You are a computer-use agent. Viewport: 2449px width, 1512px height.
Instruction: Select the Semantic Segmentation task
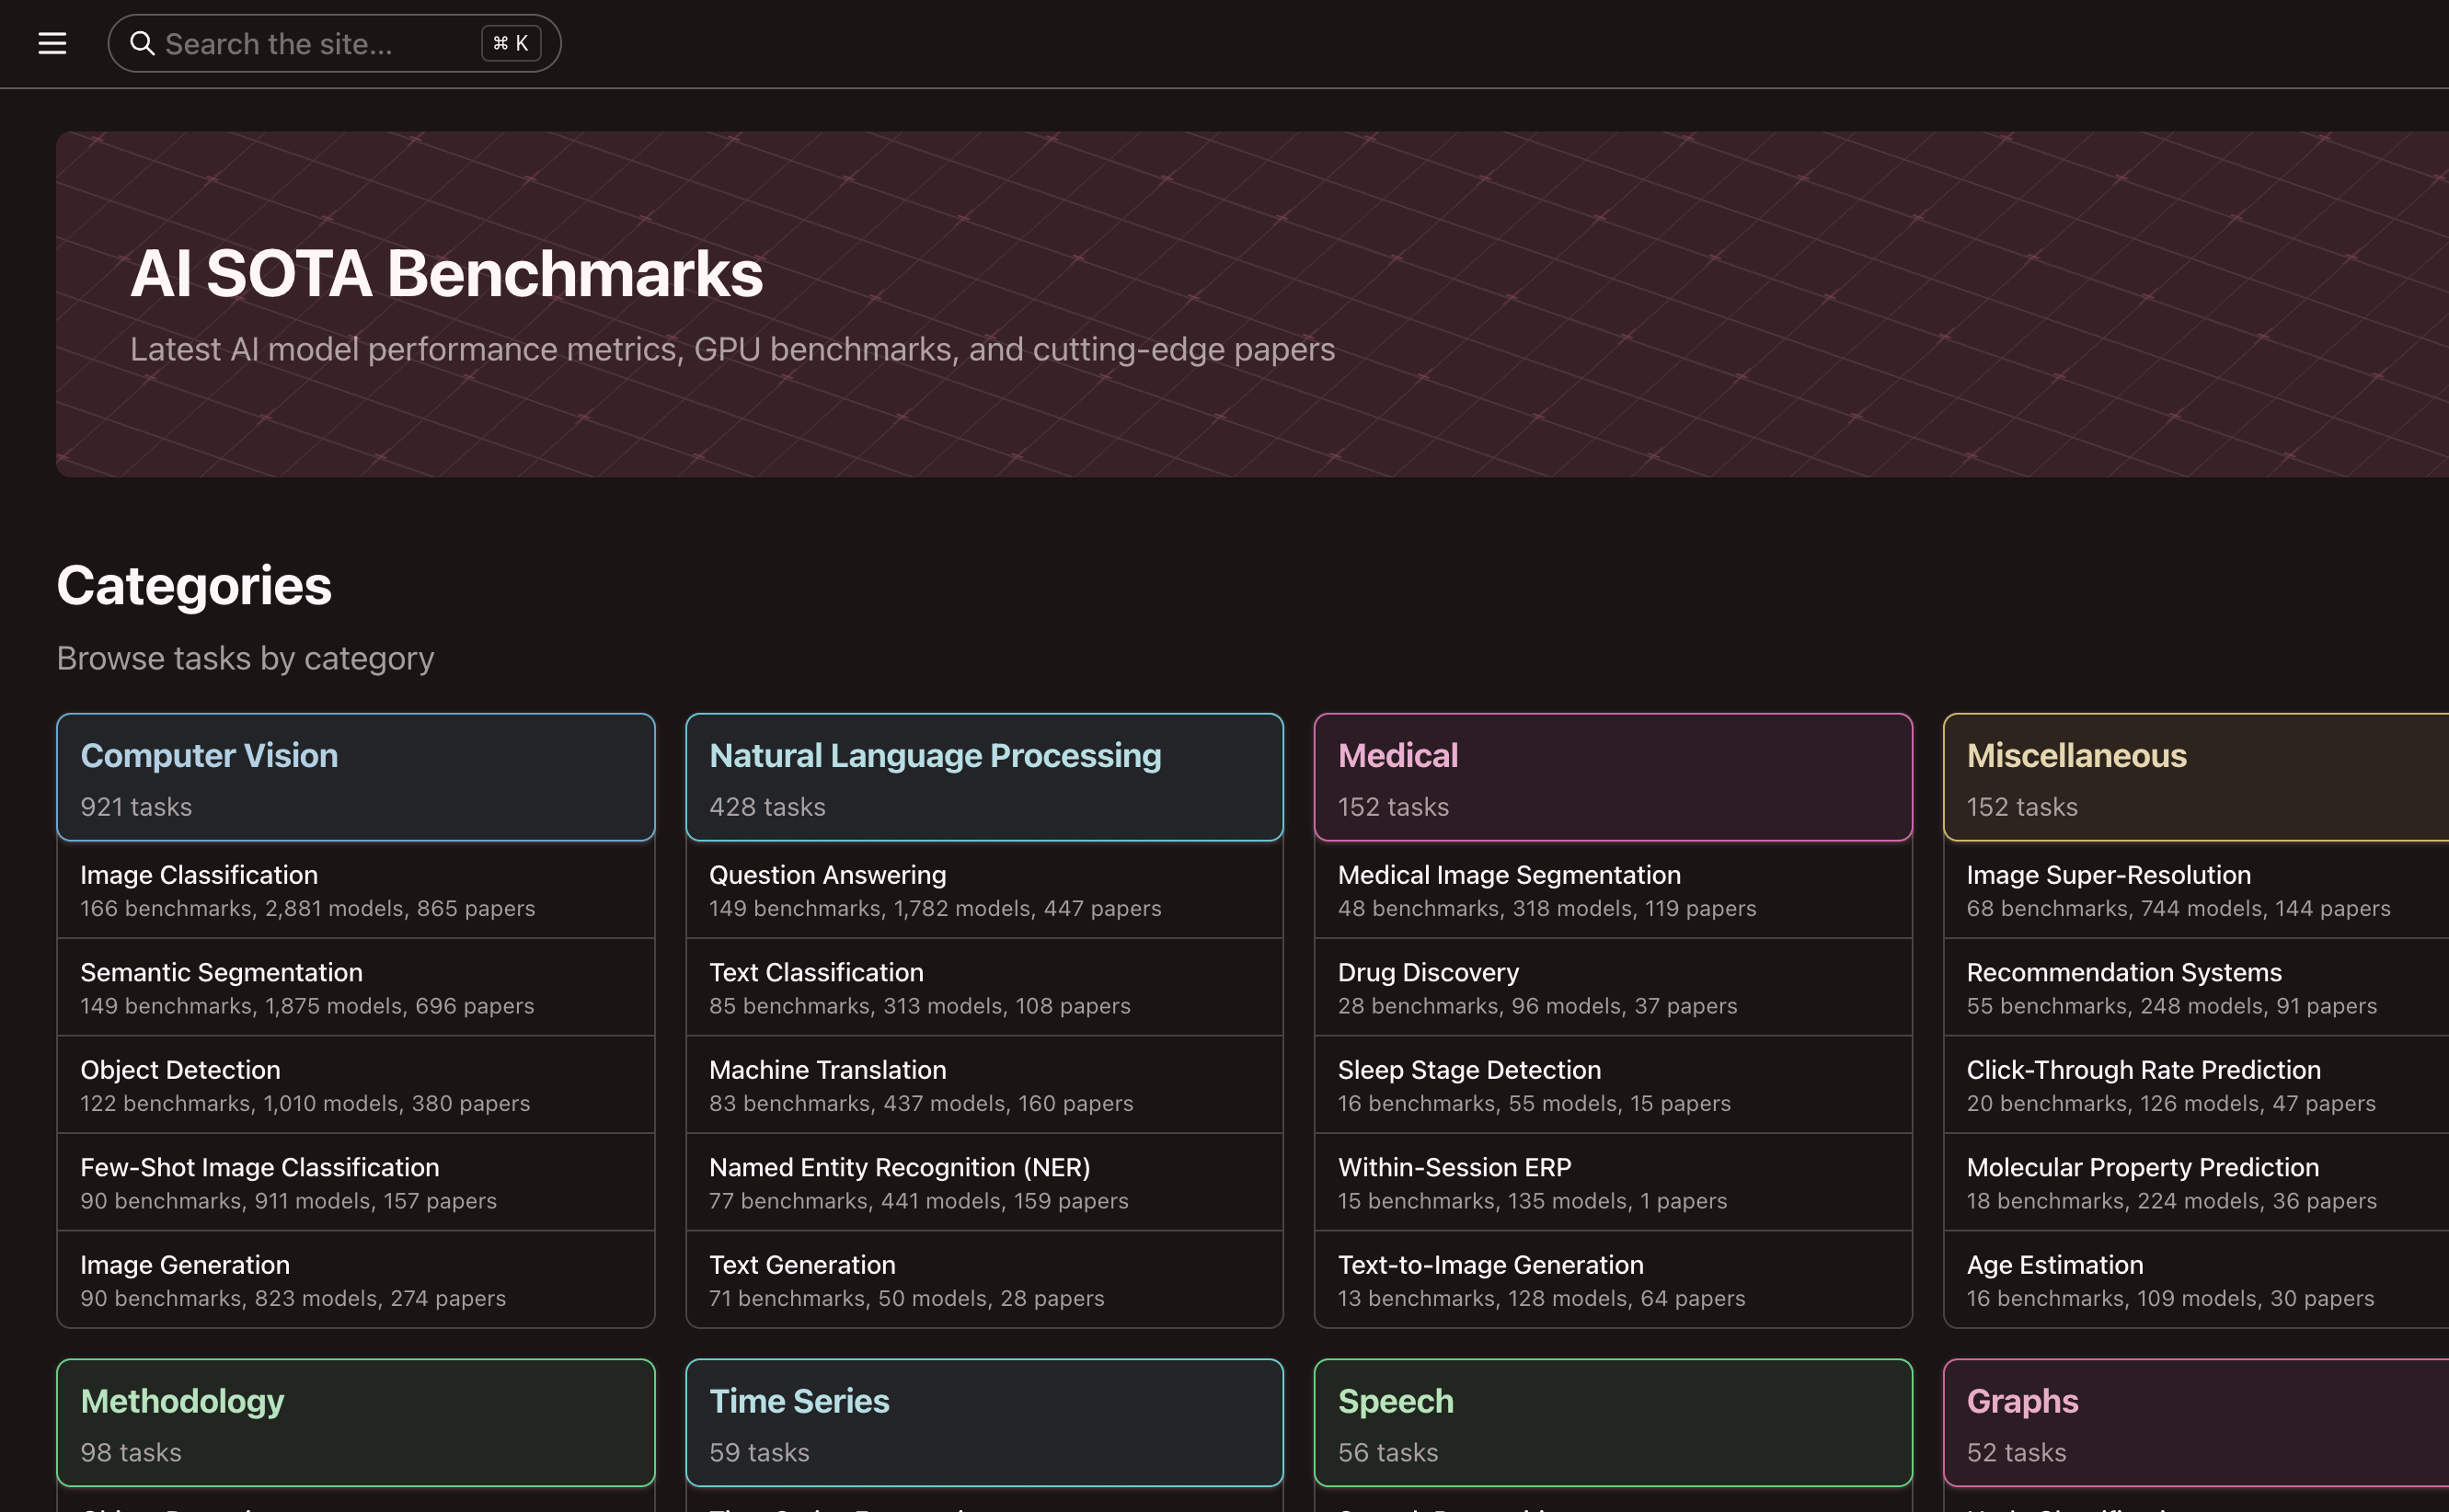[355, 987]
